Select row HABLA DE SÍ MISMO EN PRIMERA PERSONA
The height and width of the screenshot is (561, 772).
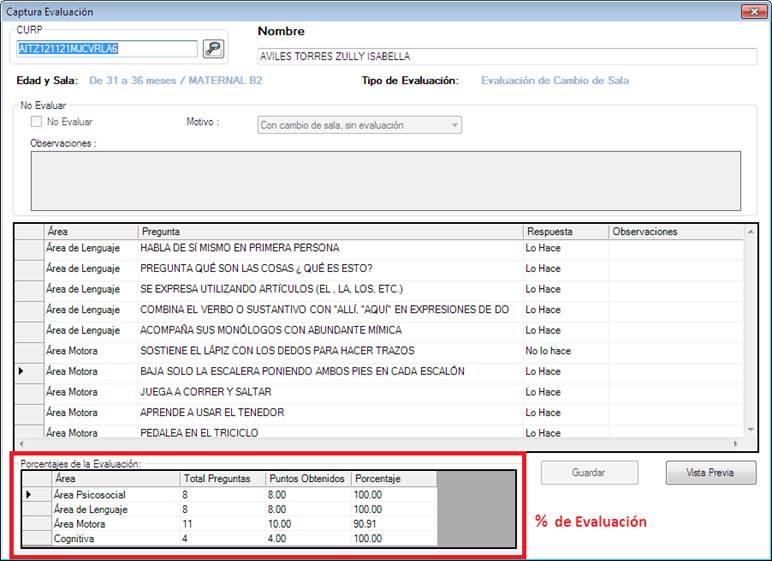[379, 248]
